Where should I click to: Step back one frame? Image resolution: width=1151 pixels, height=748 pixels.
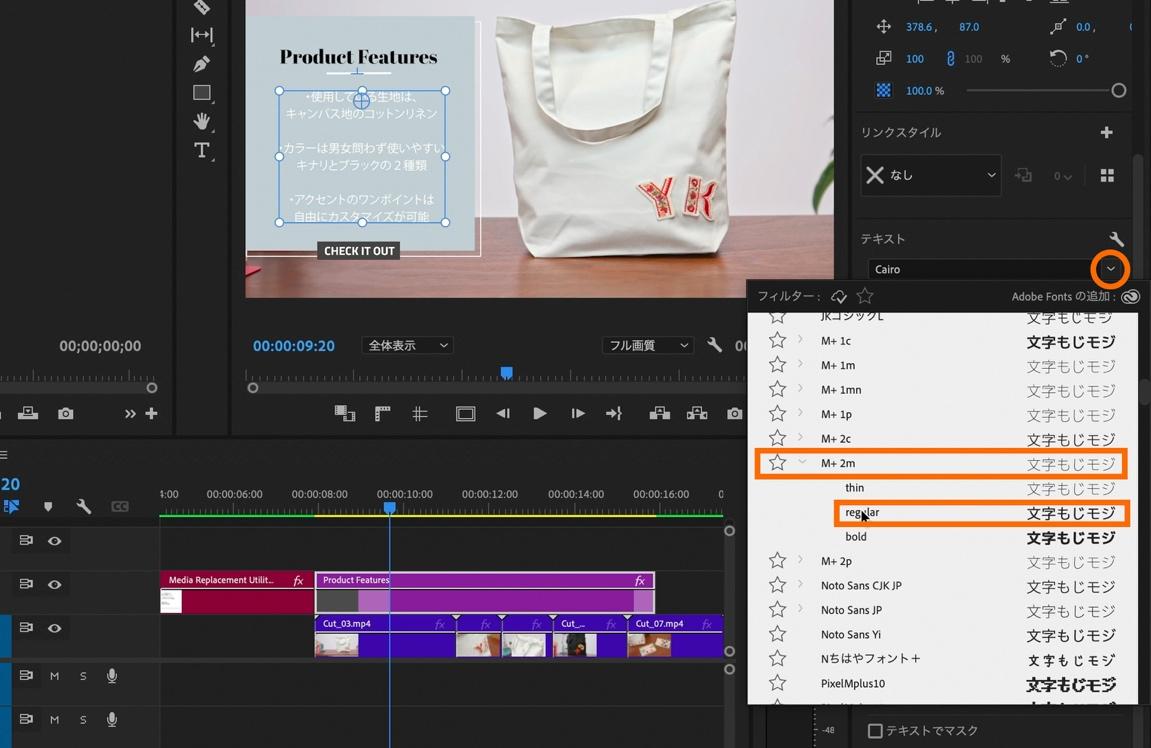click(503, 414)
